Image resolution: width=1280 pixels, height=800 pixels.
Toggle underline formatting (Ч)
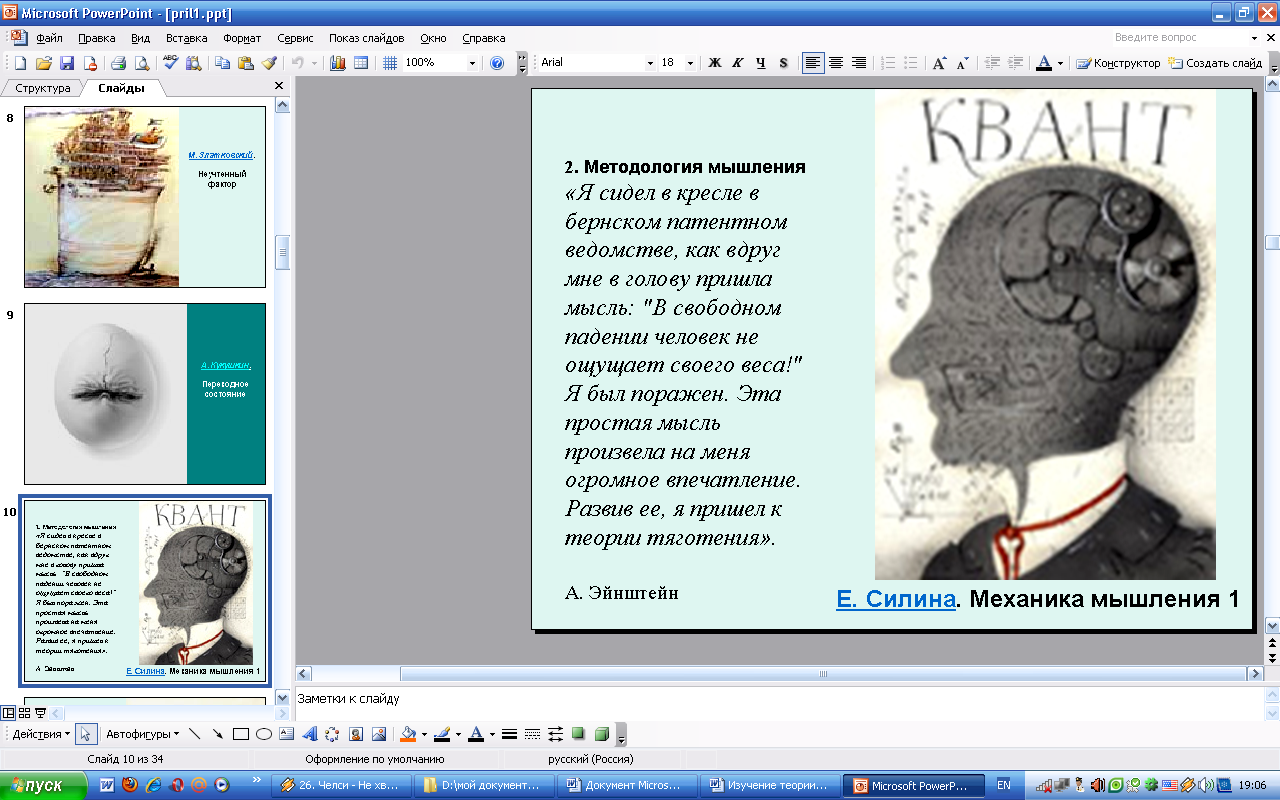point(761,63)
